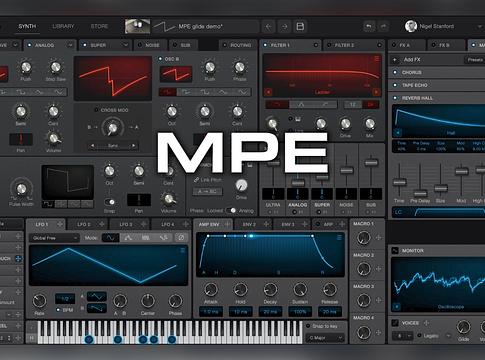The width and height of the screenshot is (485, 360).
Task: Click the save preset floppy icon
Action: pyautogui.click(x=300, y=26)
